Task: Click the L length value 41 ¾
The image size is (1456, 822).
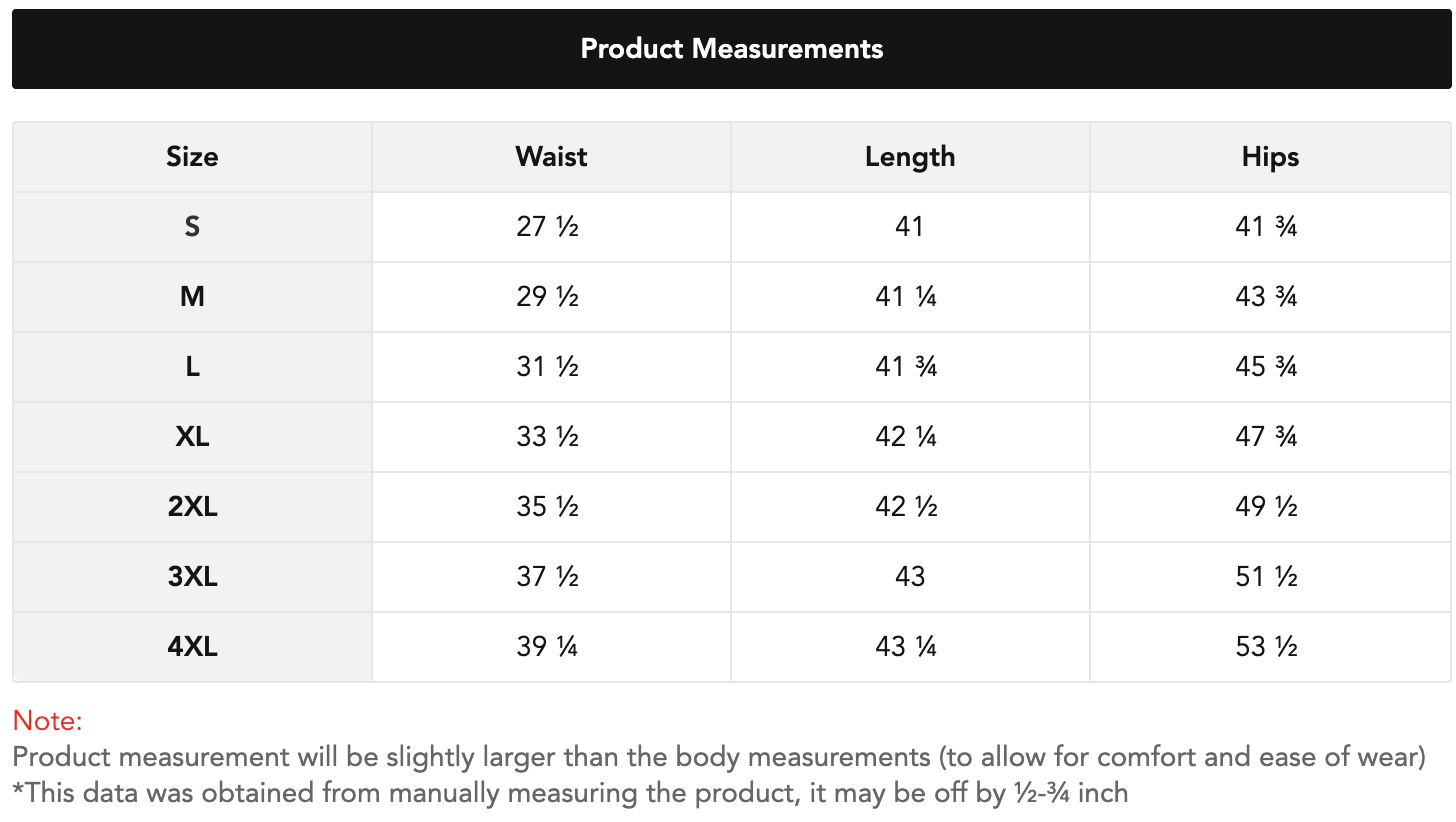Action: tap(906, 367)
